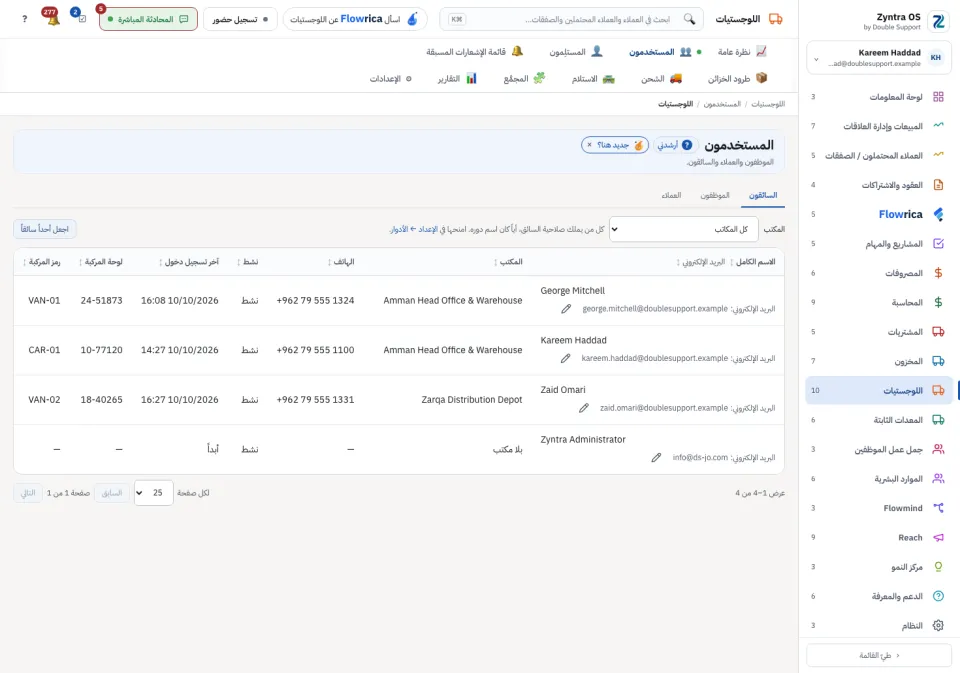960x673 pixels.
Task: Open مركز النمو in sidebar
Action: [x=878, y=567]
